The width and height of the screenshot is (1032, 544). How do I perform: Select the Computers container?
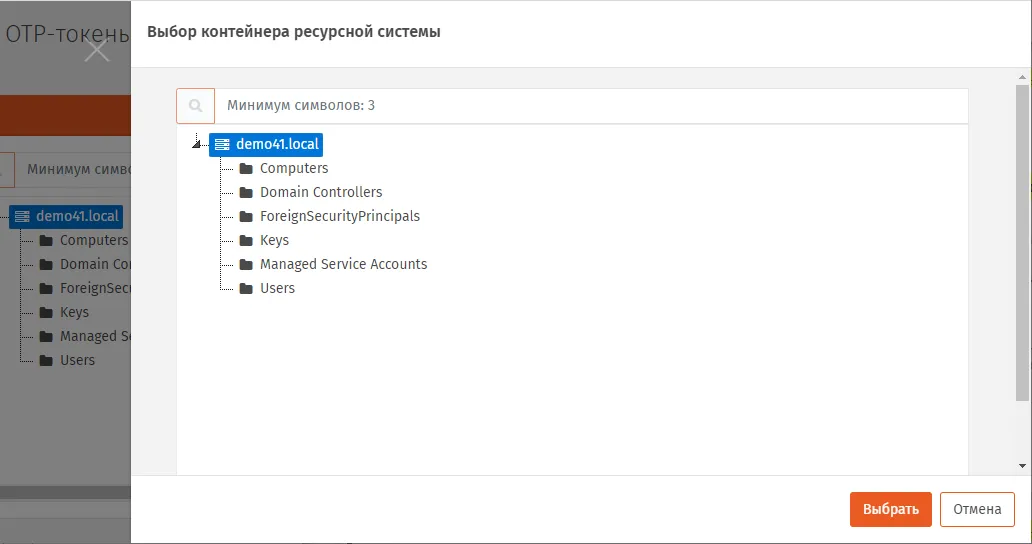[x=294, y=168]
